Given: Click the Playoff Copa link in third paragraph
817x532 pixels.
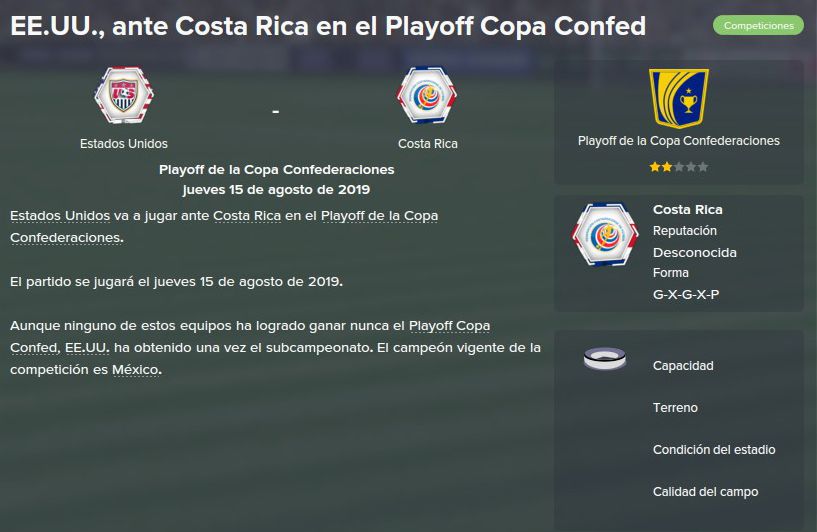Looking at the screenshot, I should [449, 326].
